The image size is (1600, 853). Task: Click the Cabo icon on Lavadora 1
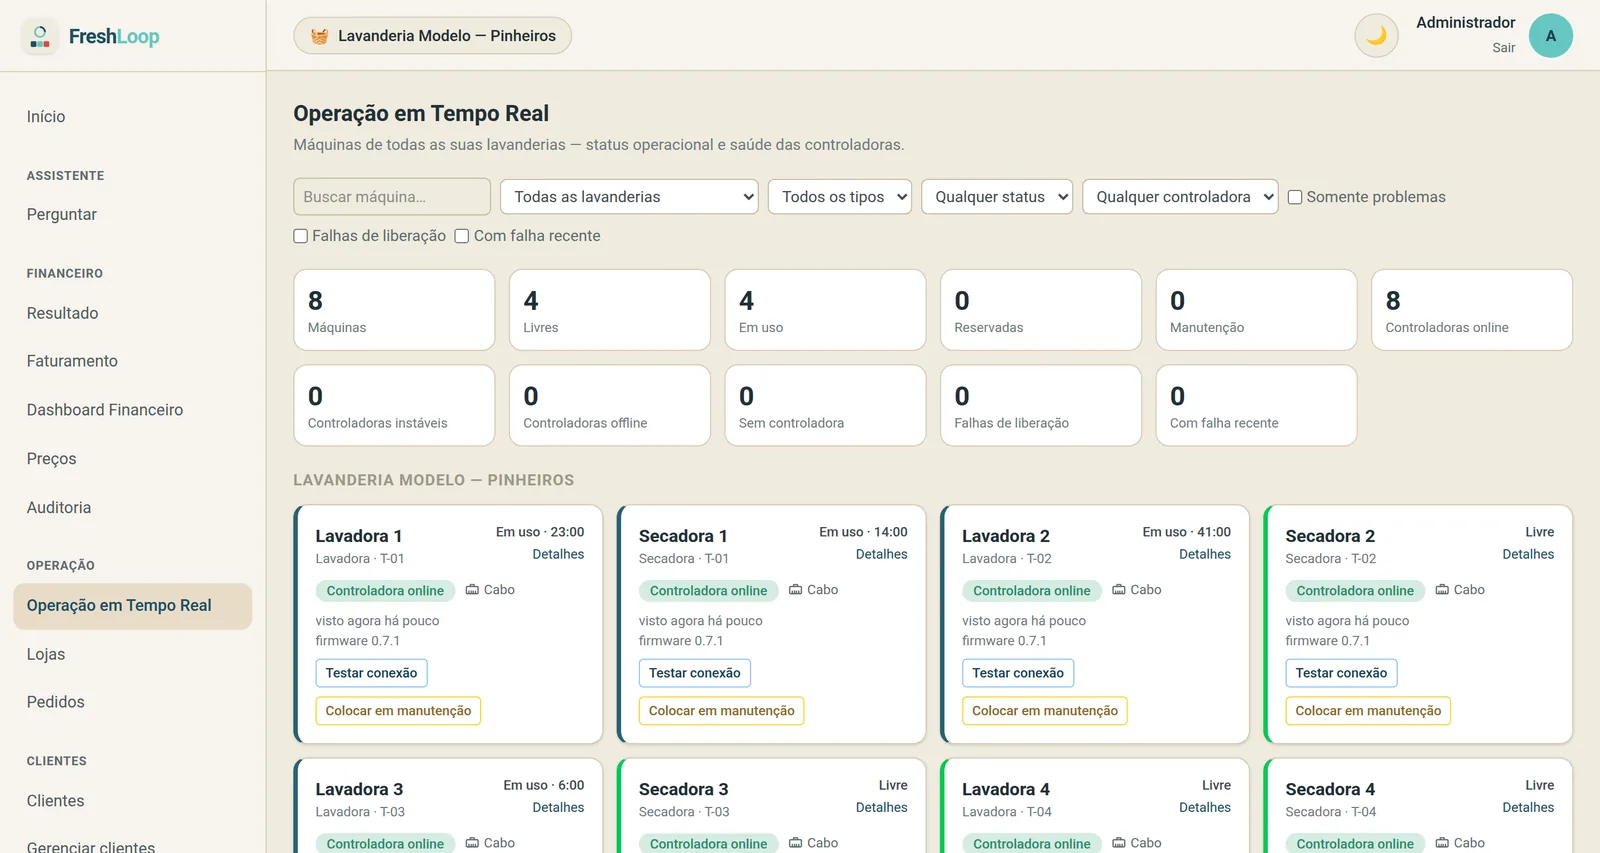[472, 590]
